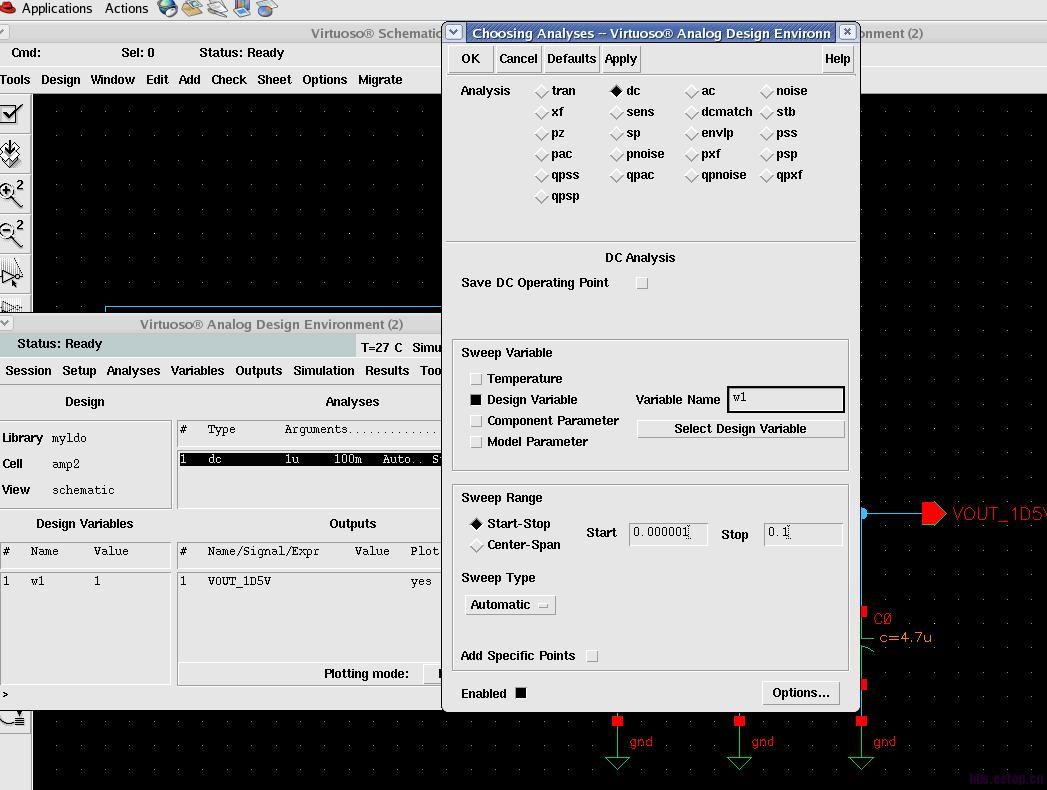Viewport: 1047px width, 790px height.
Task: Open the Outputs menu in Analog Design Environment
Action: 258,371
